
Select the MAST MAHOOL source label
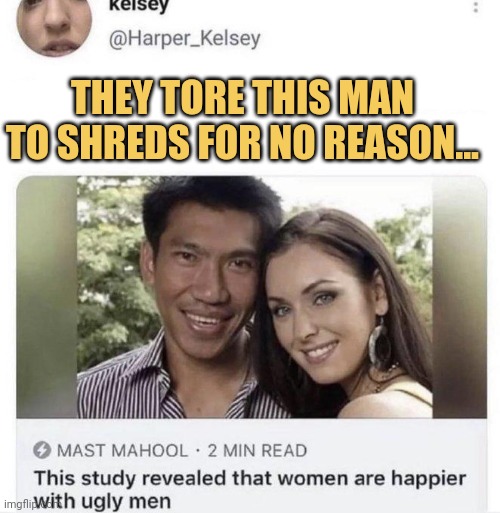(123, 451)
